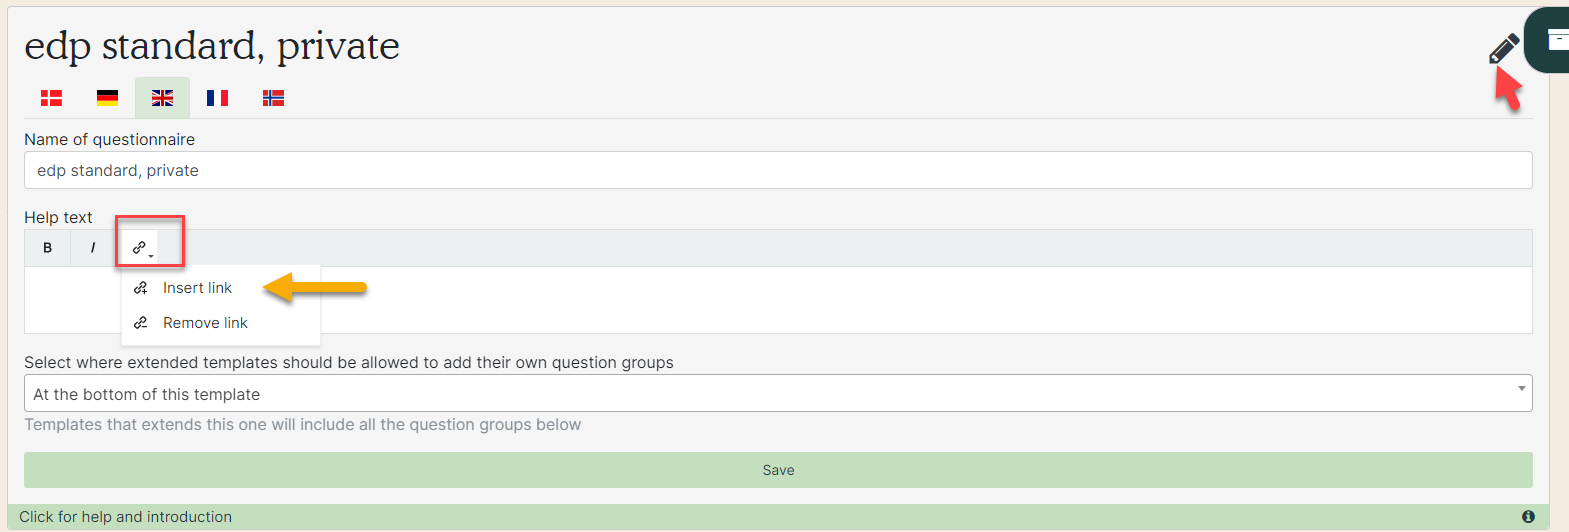
Task: Click the pencil edit icon
Action: (x=1504, y=48)
